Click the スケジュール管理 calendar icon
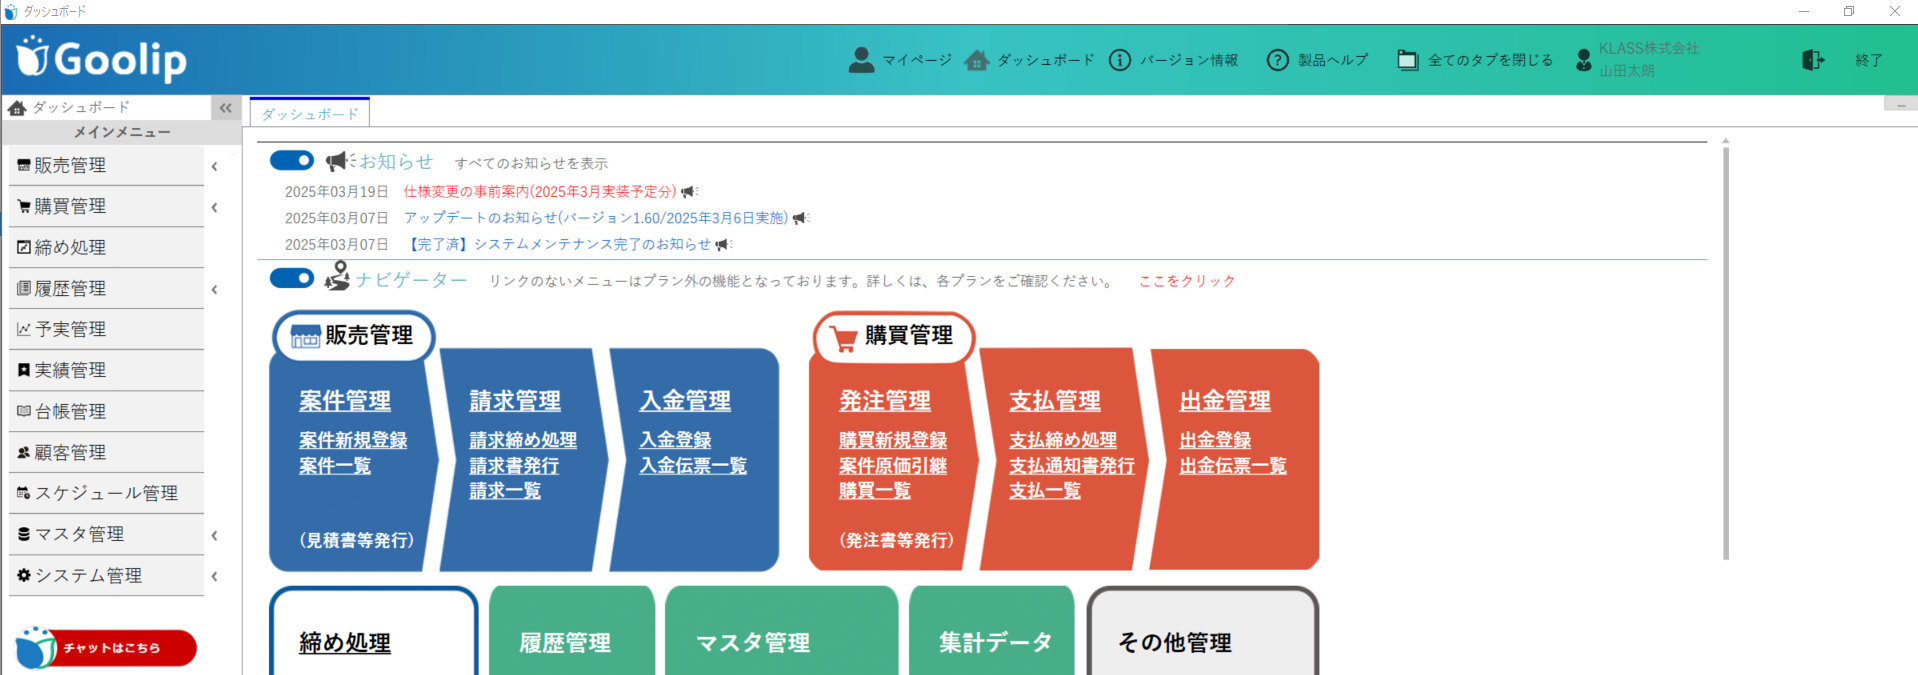The height and width of the screenshot is (675, 1918). 24,493
